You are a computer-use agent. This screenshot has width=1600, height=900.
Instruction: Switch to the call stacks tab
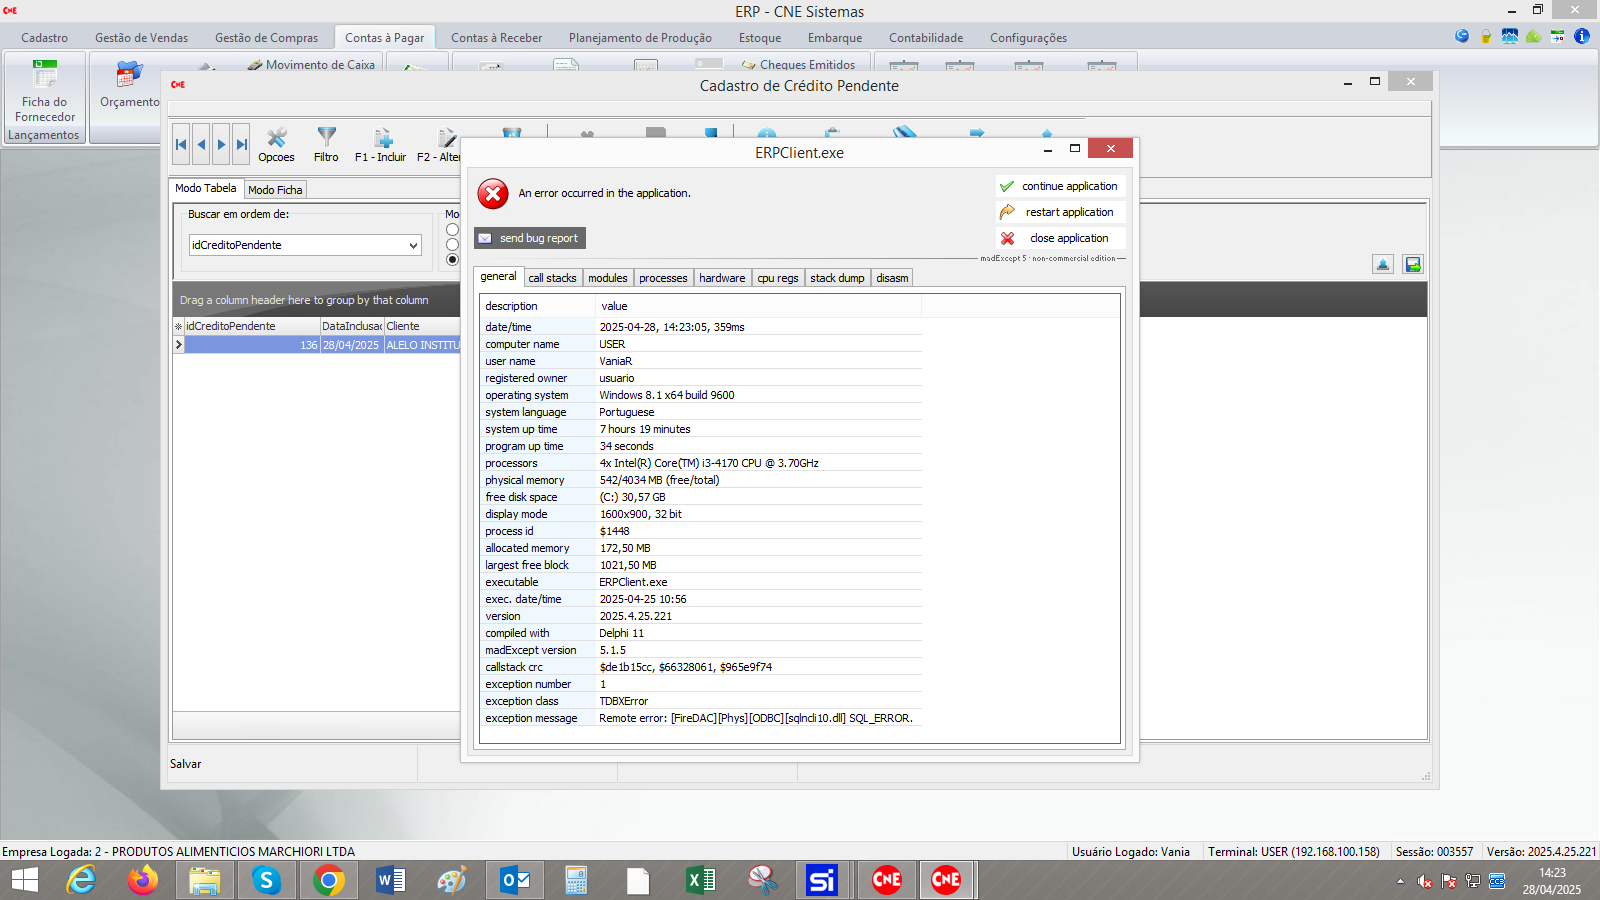click(x=552, y=278)
